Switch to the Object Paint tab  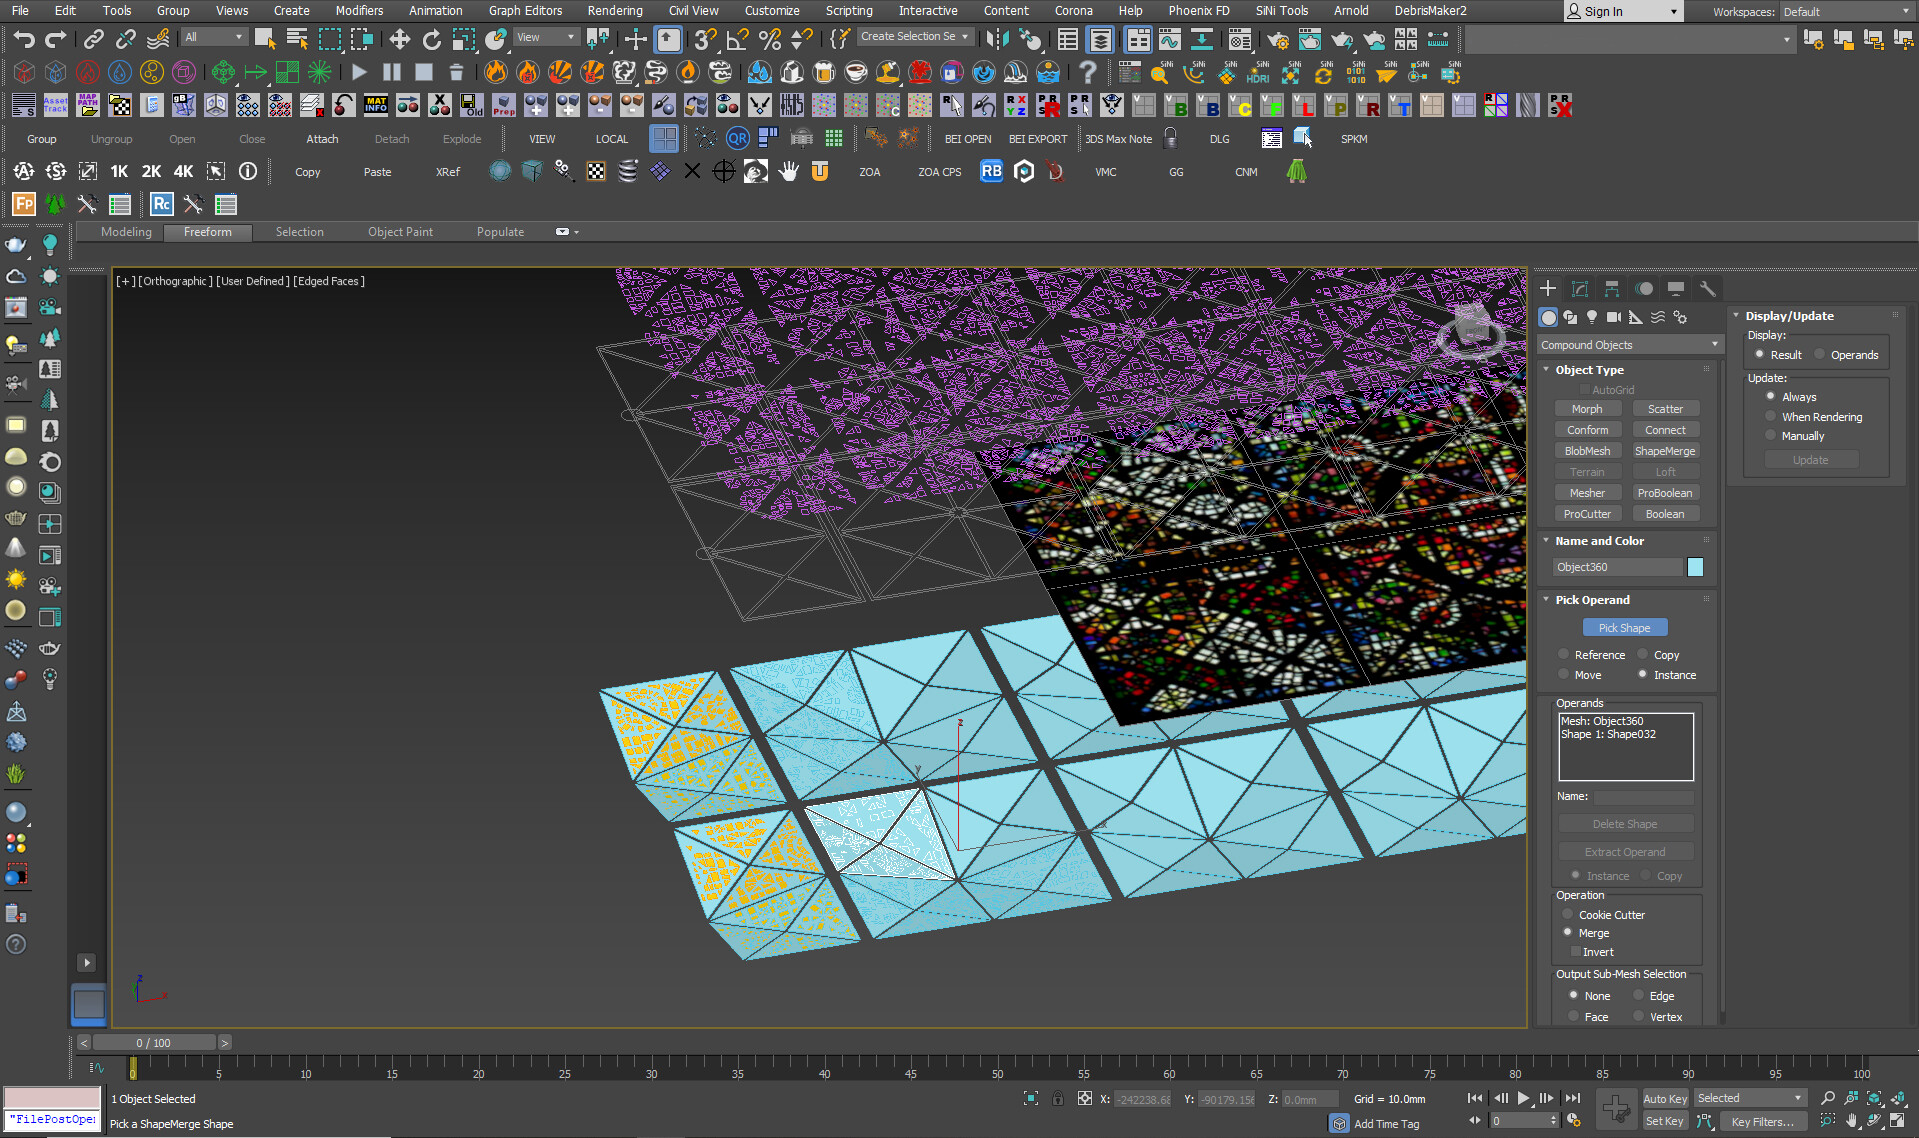pyautogui.click(x=400, y=232)
